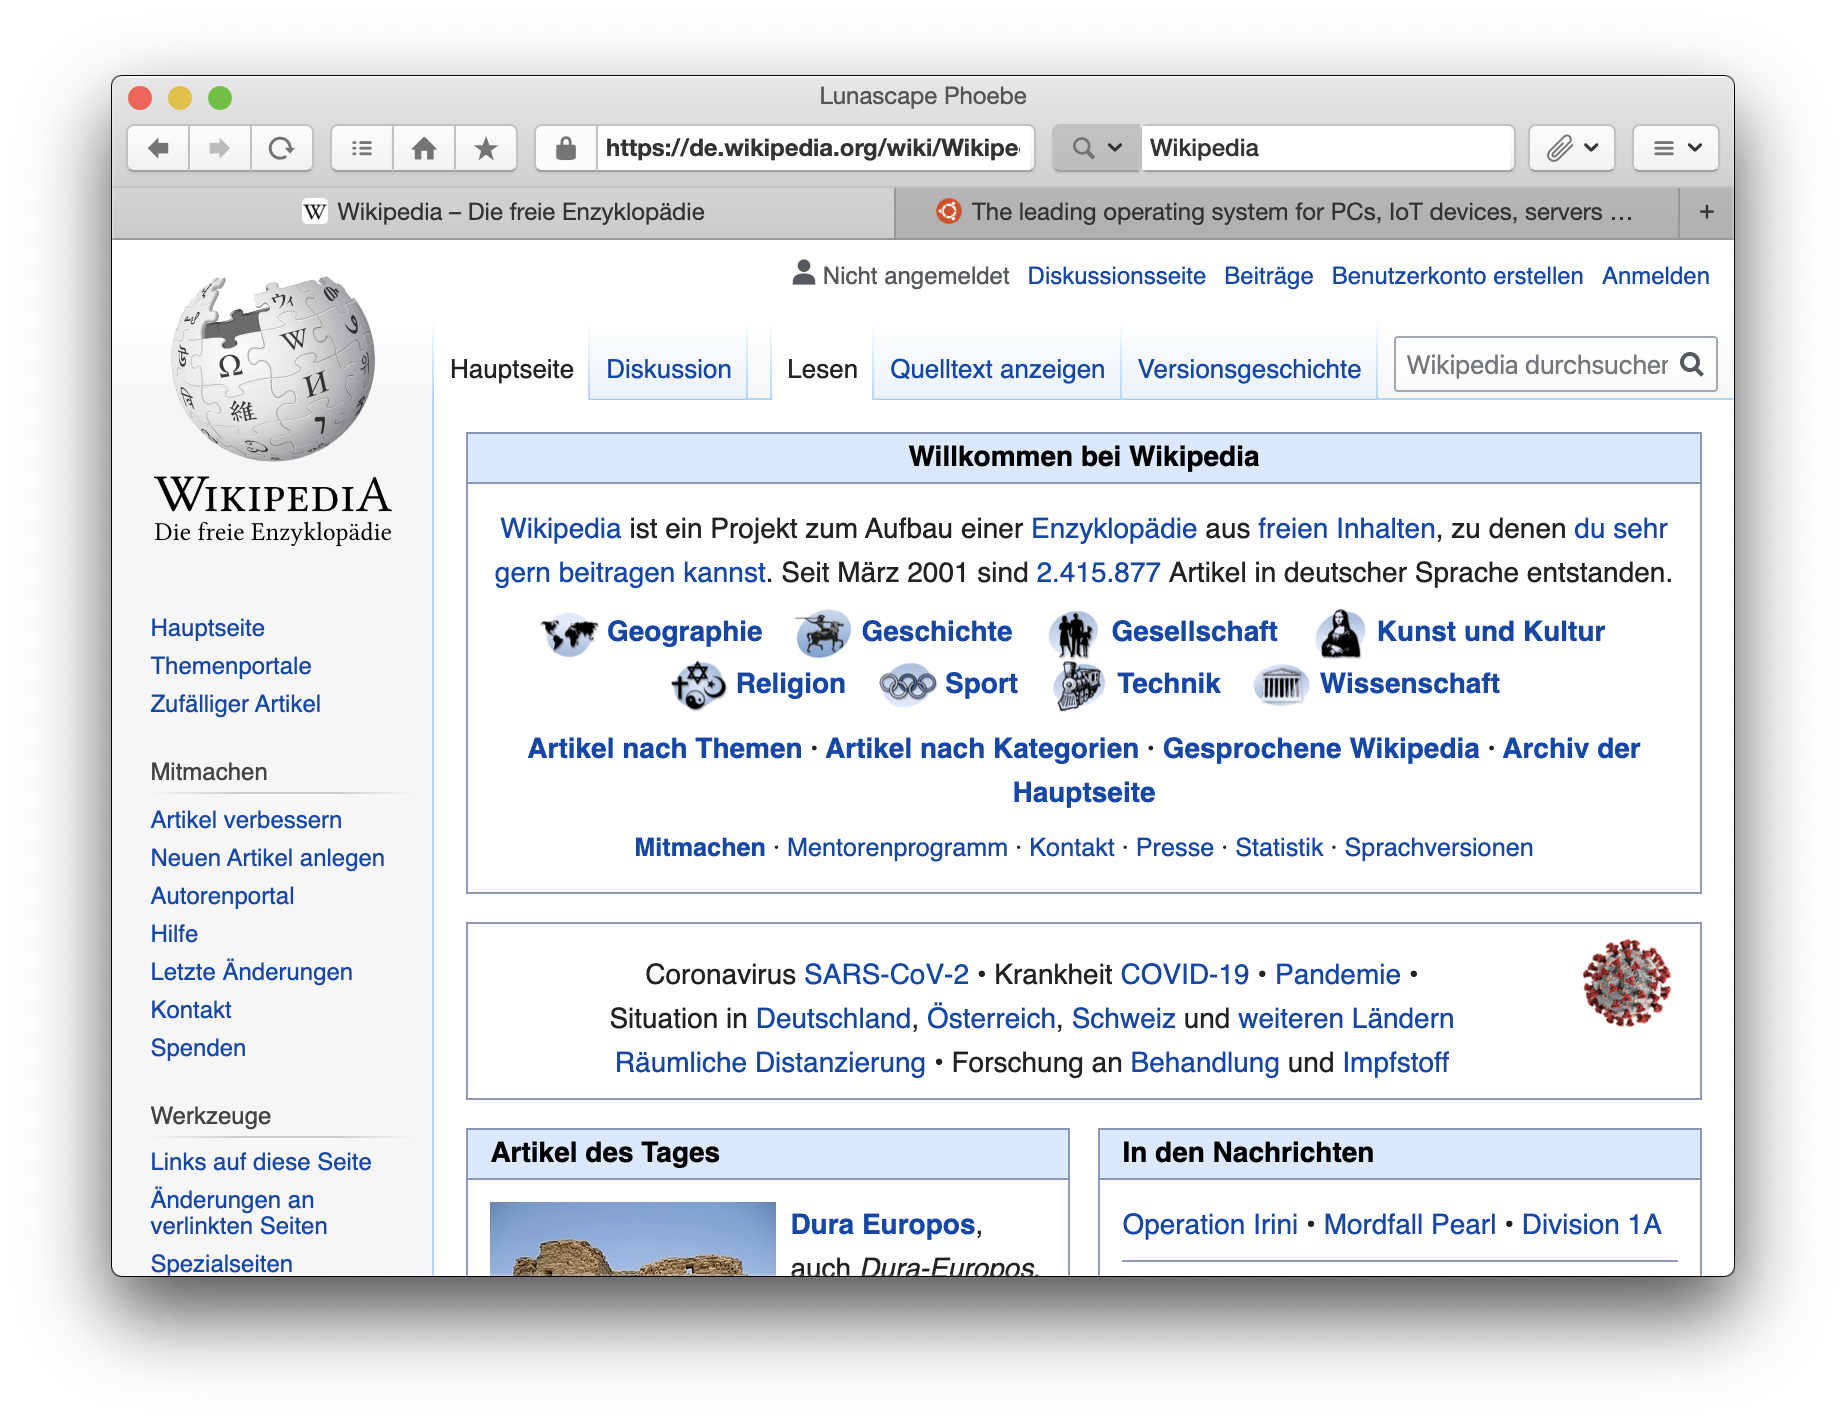Screen dimensions: 1846x1424
Task: Open the Räumliche Distanzierung link
Action: tap(770, 1063)
